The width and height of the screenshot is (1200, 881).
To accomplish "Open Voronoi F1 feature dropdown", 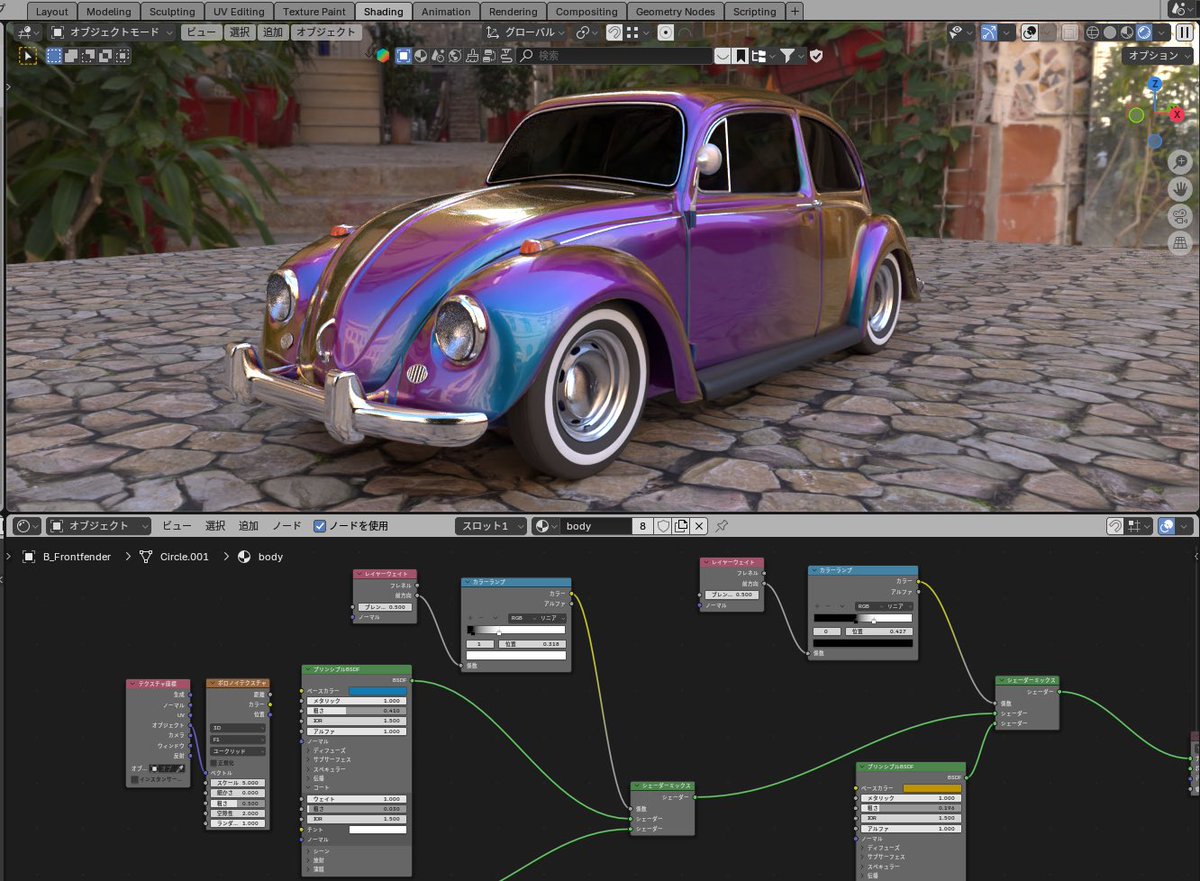I will (x=238, y=739).
